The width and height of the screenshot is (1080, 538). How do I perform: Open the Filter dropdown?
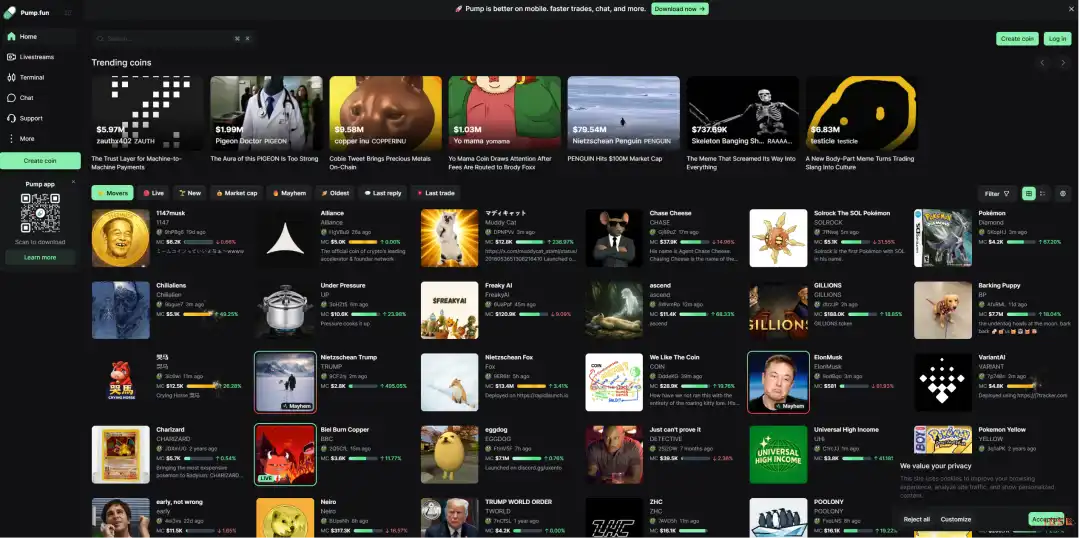click(x=997, y=193)
